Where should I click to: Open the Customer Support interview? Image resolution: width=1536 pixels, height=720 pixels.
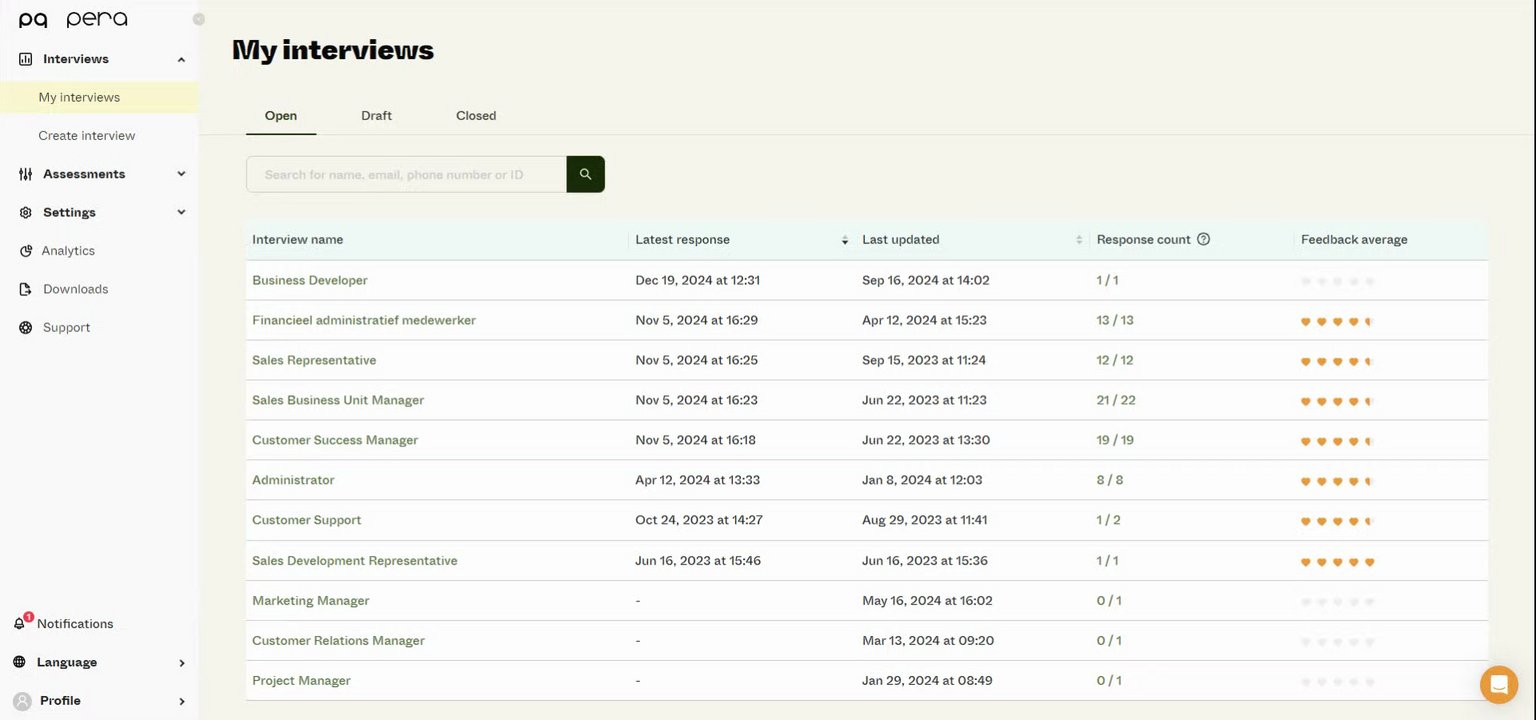point(307,520)
